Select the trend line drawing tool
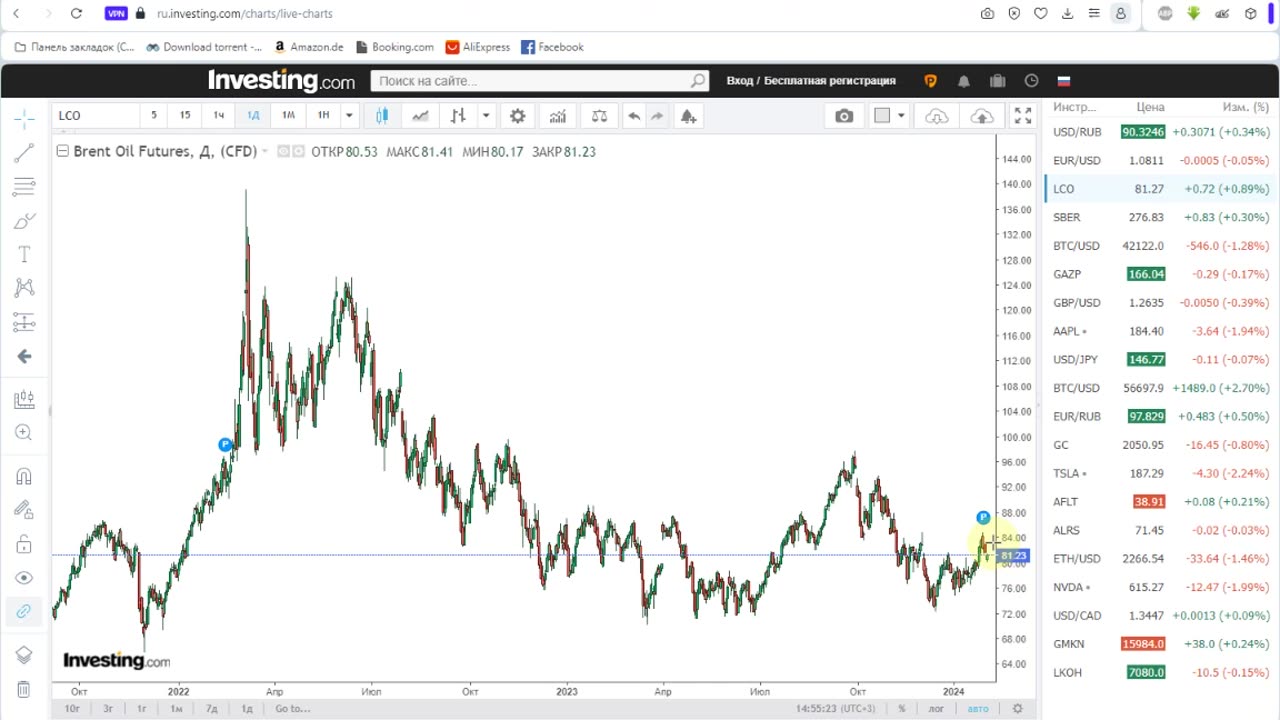 pyautogui.click(x=25, y=153)
